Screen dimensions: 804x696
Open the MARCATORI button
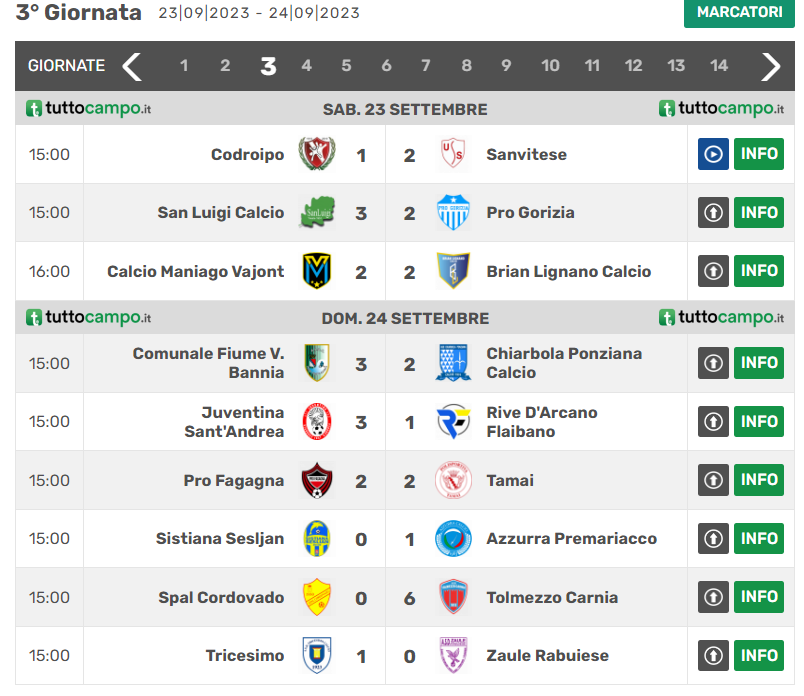(739, 13)
